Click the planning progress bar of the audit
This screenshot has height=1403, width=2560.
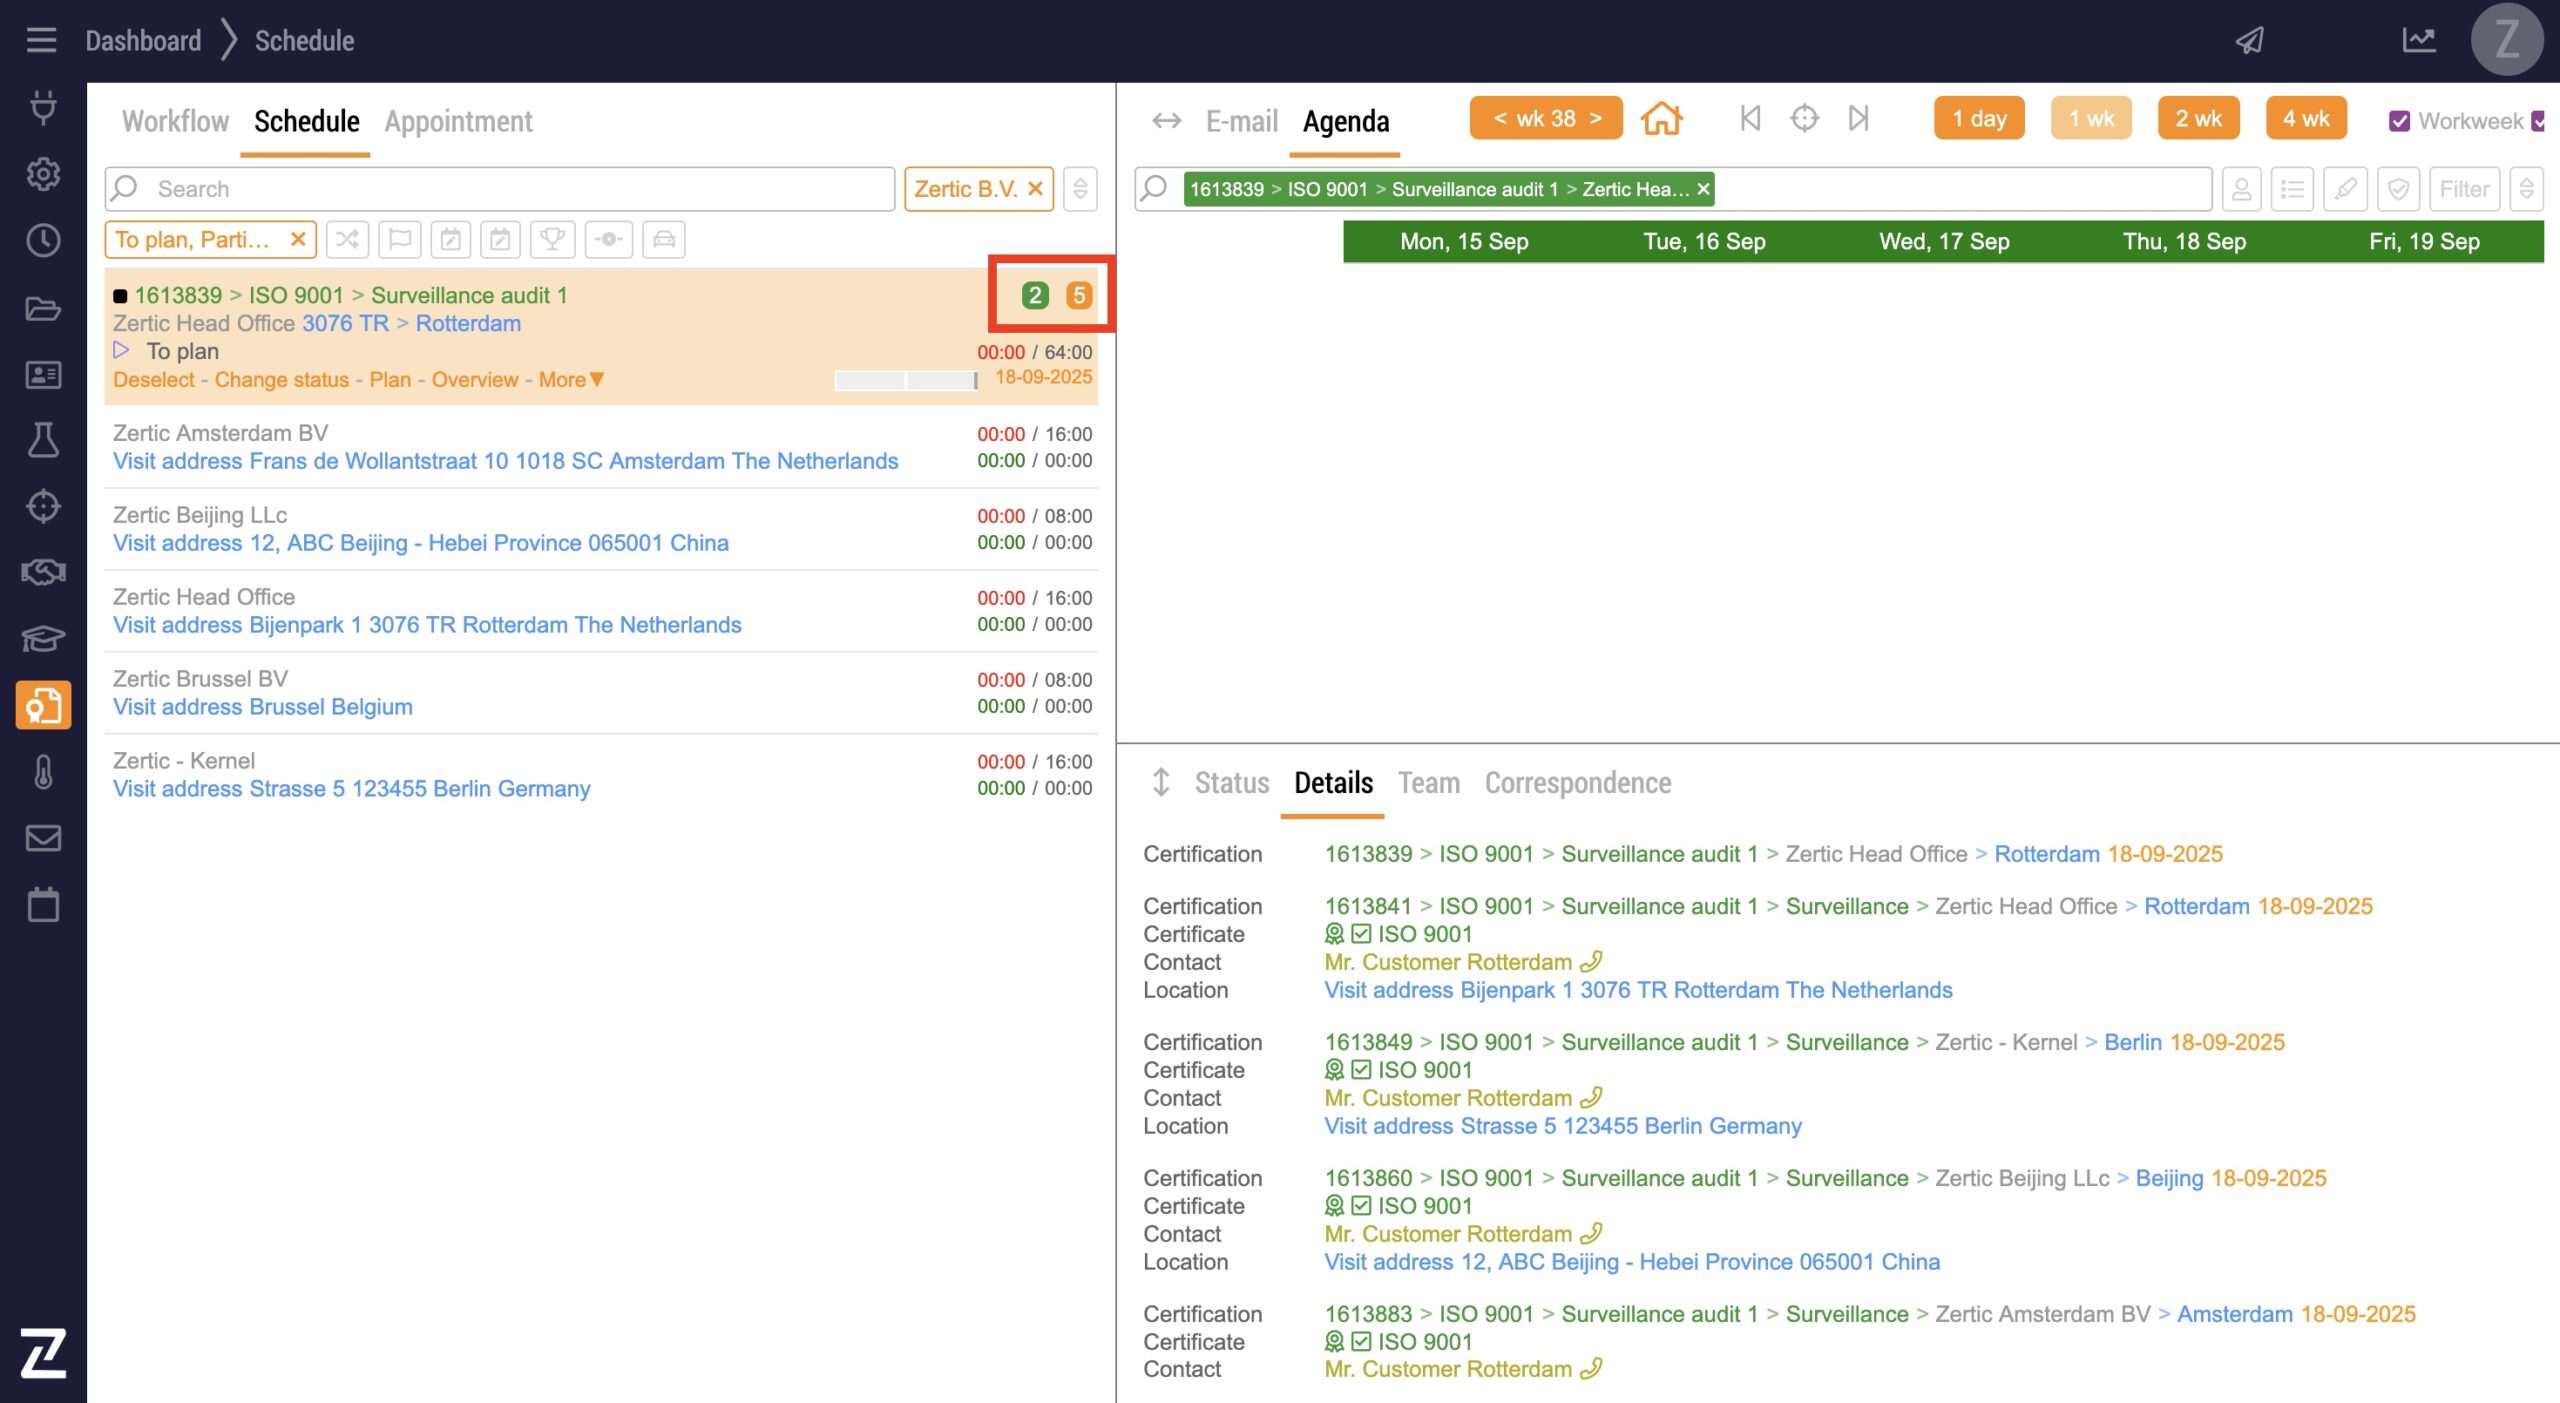point(905,380)
